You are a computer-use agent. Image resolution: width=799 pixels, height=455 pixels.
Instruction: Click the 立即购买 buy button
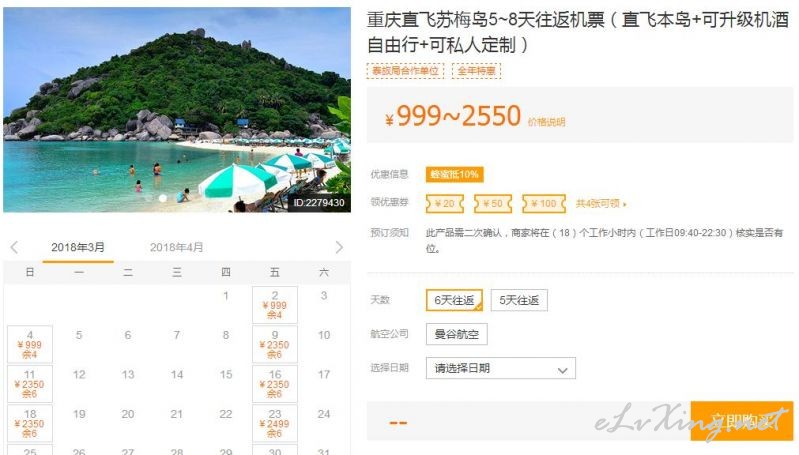(742, 421)
